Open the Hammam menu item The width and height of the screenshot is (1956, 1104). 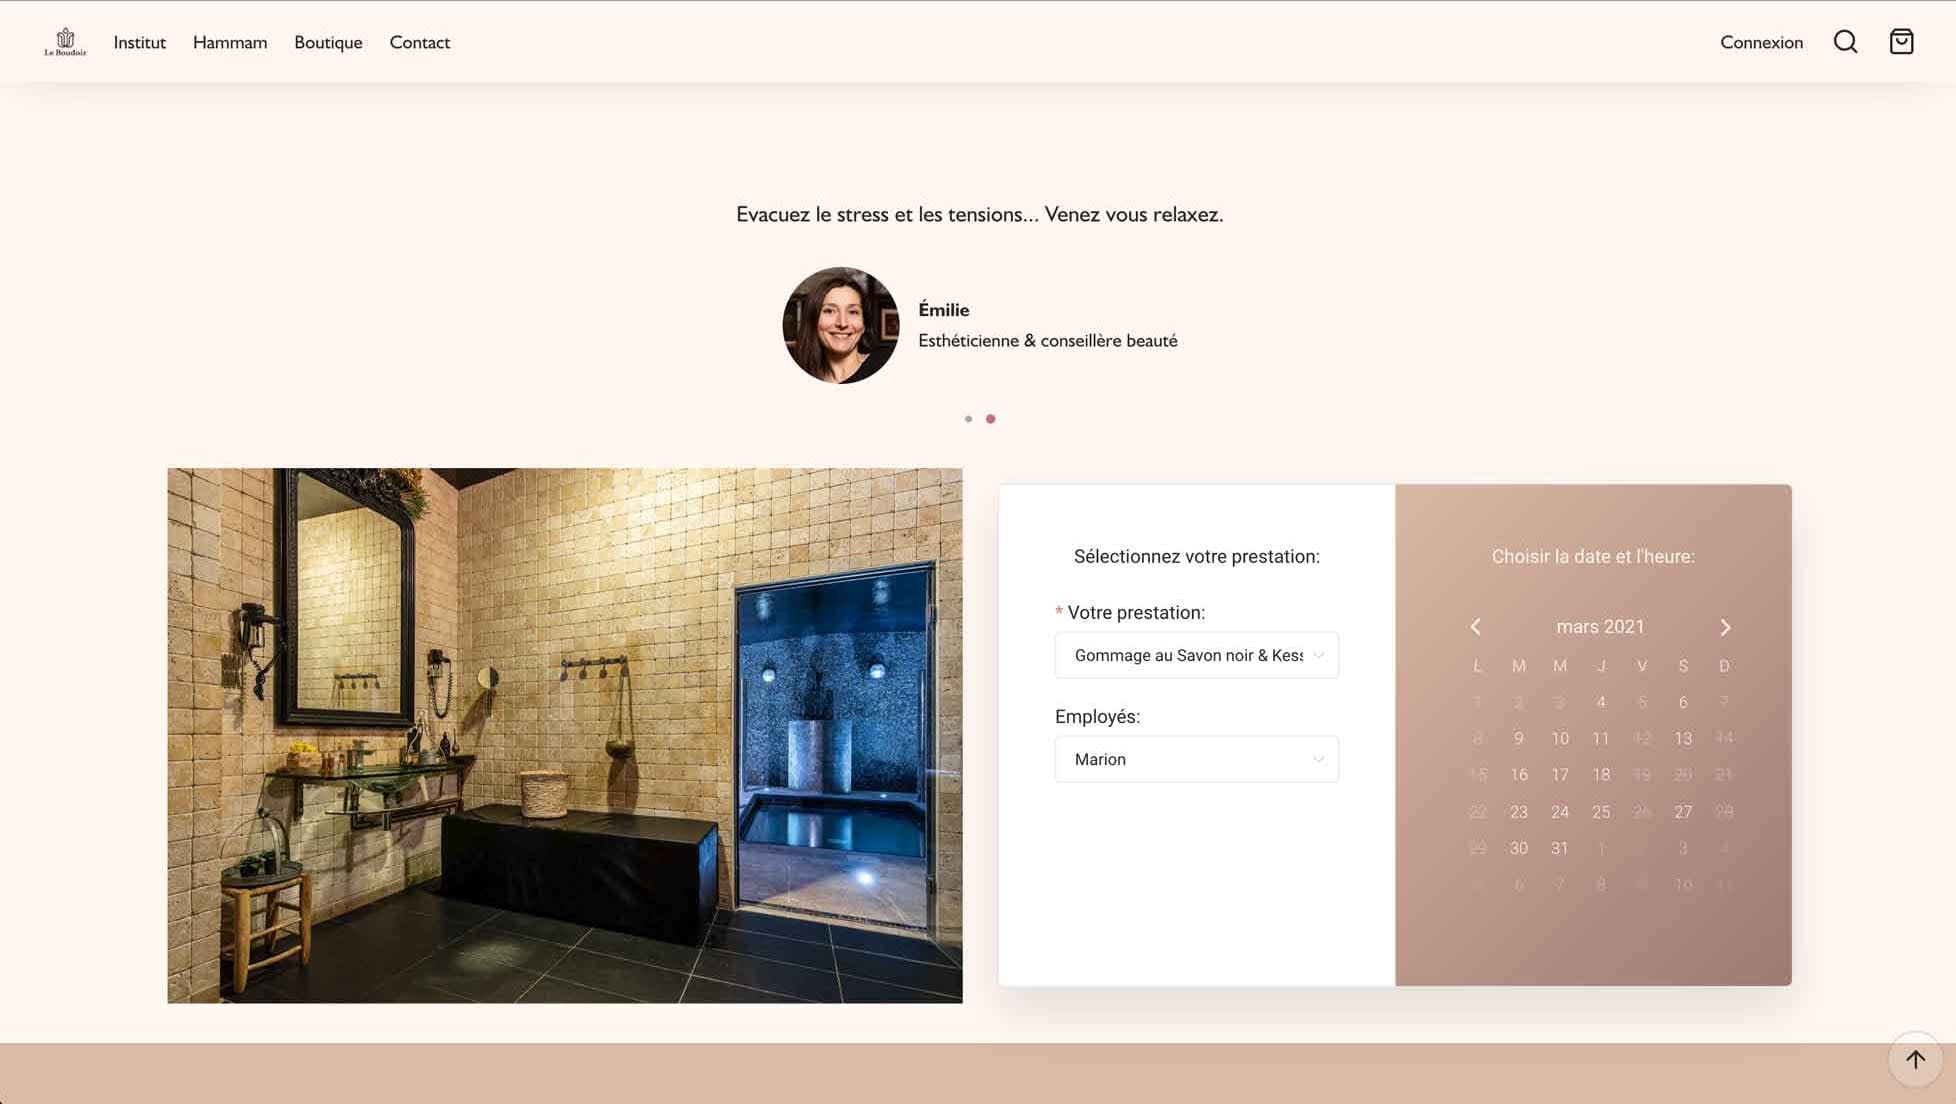pyautogui.click(x=230, y=42)
